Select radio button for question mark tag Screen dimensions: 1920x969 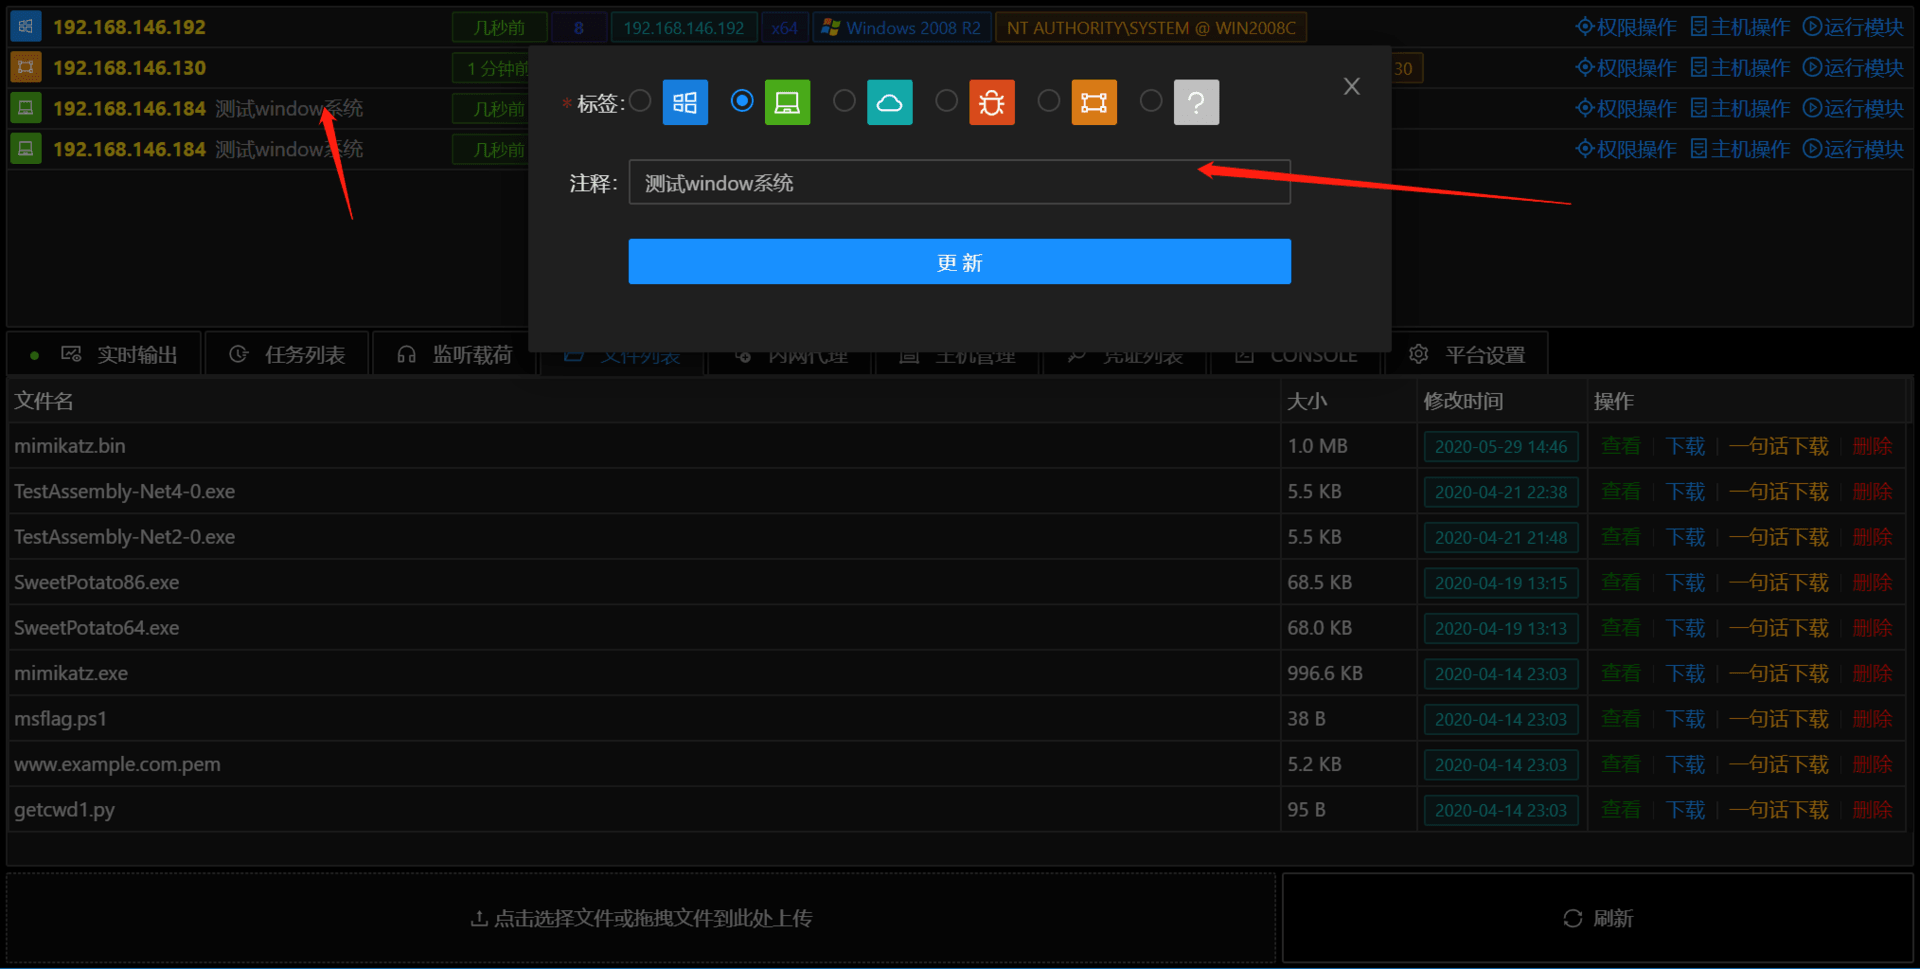[1151, 100]
